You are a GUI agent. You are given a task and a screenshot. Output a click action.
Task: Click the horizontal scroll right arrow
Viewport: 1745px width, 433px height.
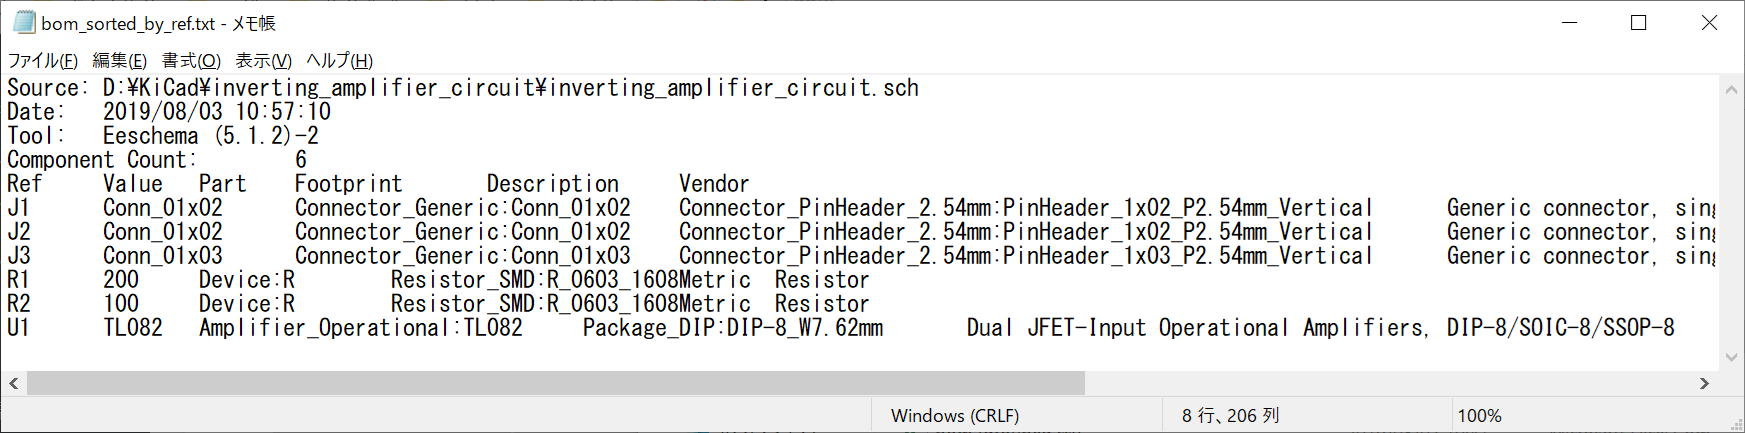pos(1704,383)
